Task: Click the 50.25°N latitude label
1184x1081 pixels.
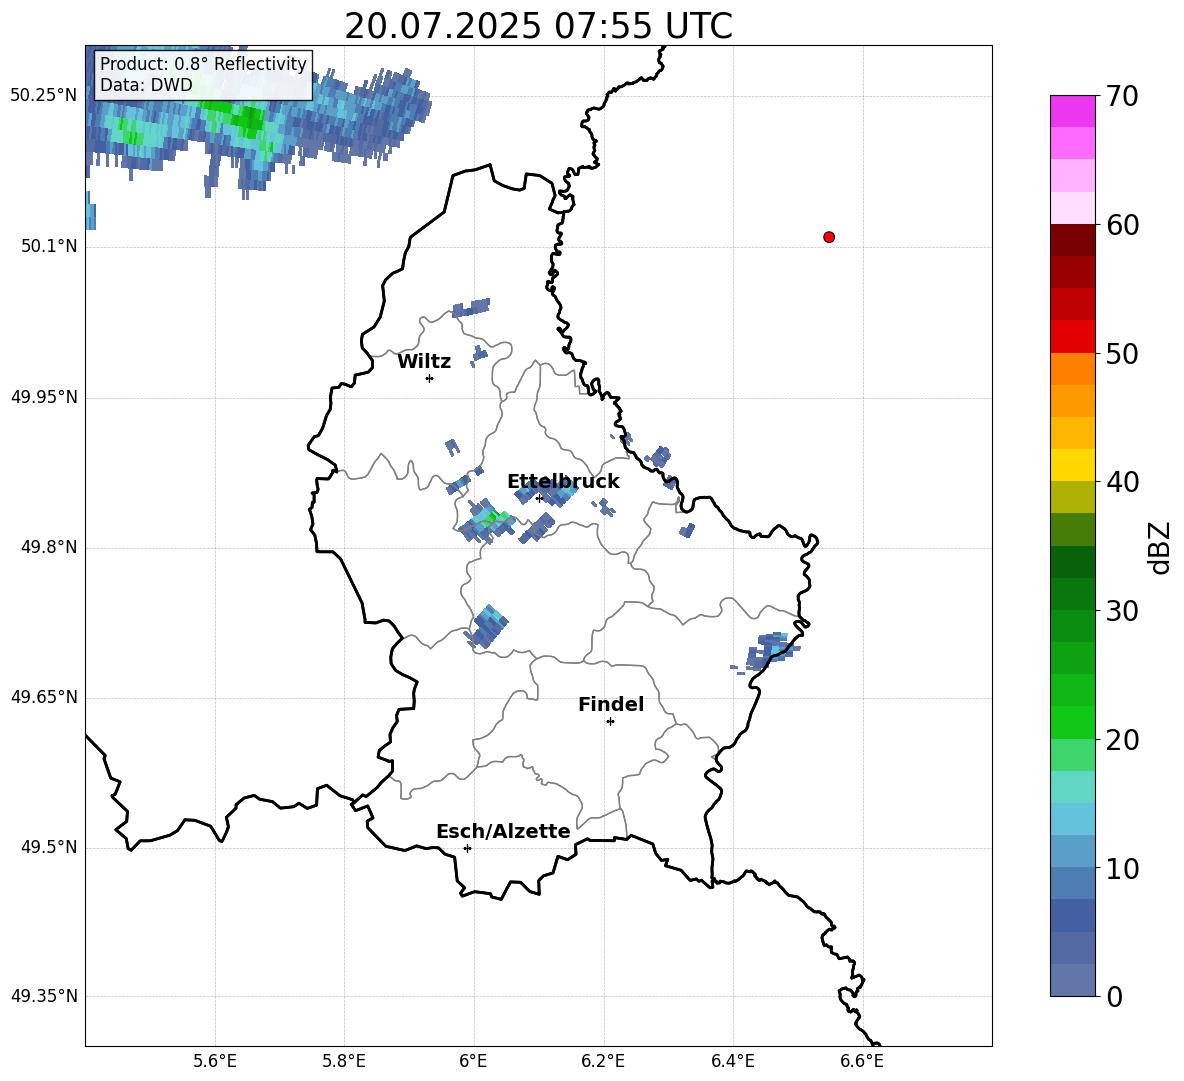Action: (44, 96)
